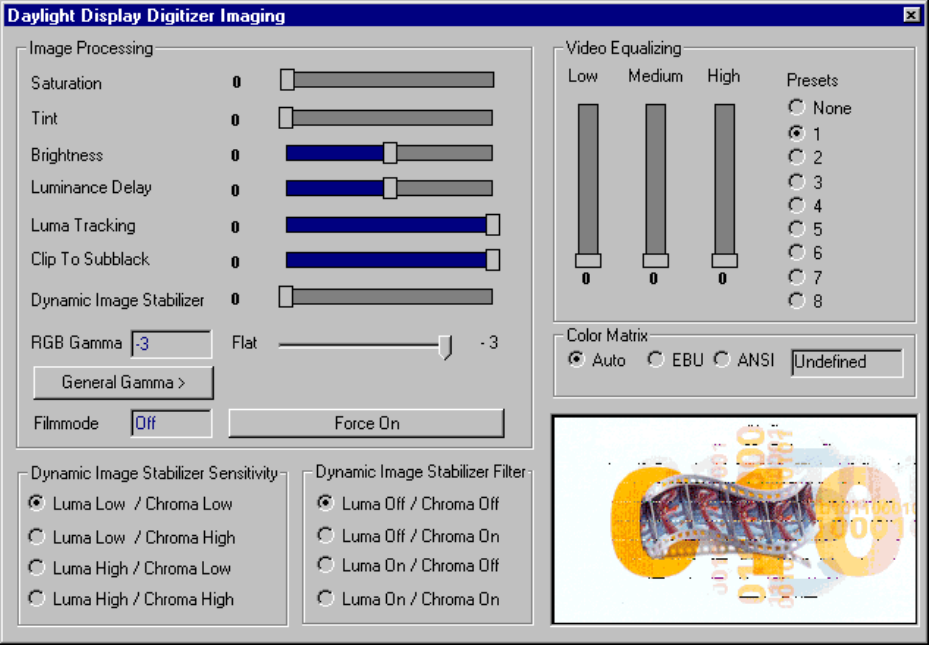
Task: Select preset 5 radio button
Action: click(796, 229)
